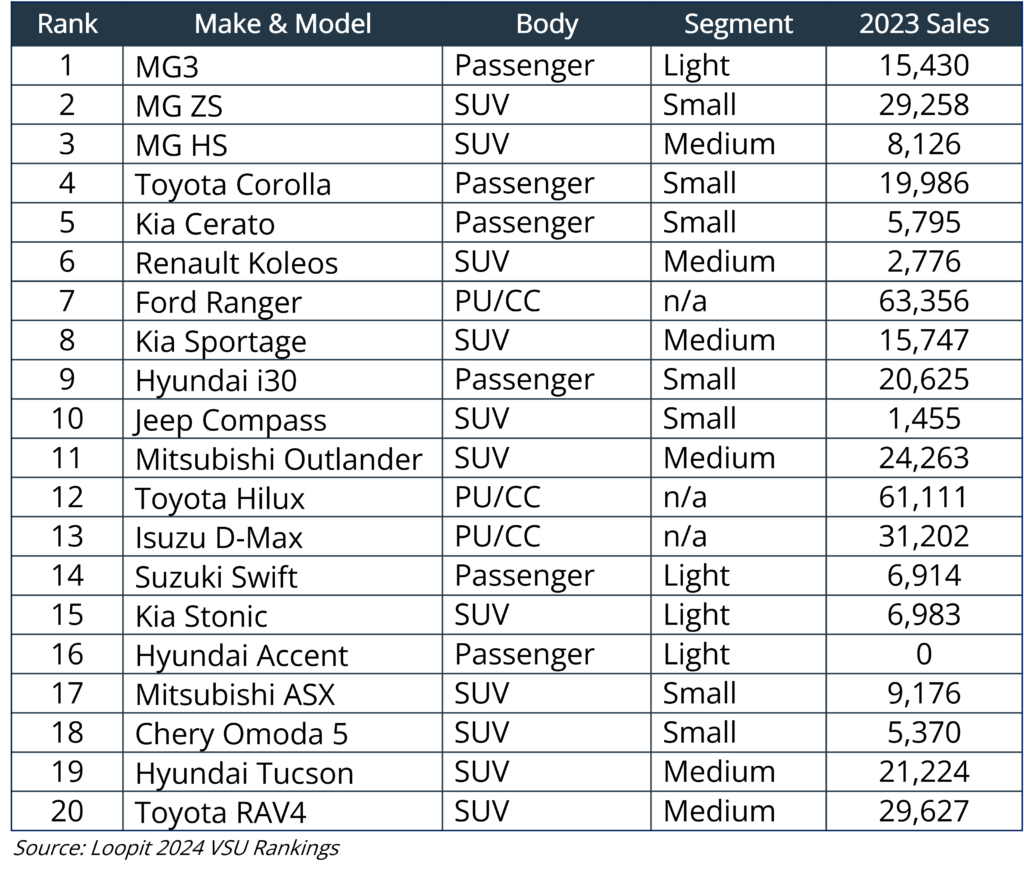Click the third row's Rank cell
The width and height of the screenshot is (1024, 873).
pyautogui.click(x=67, y=144)
